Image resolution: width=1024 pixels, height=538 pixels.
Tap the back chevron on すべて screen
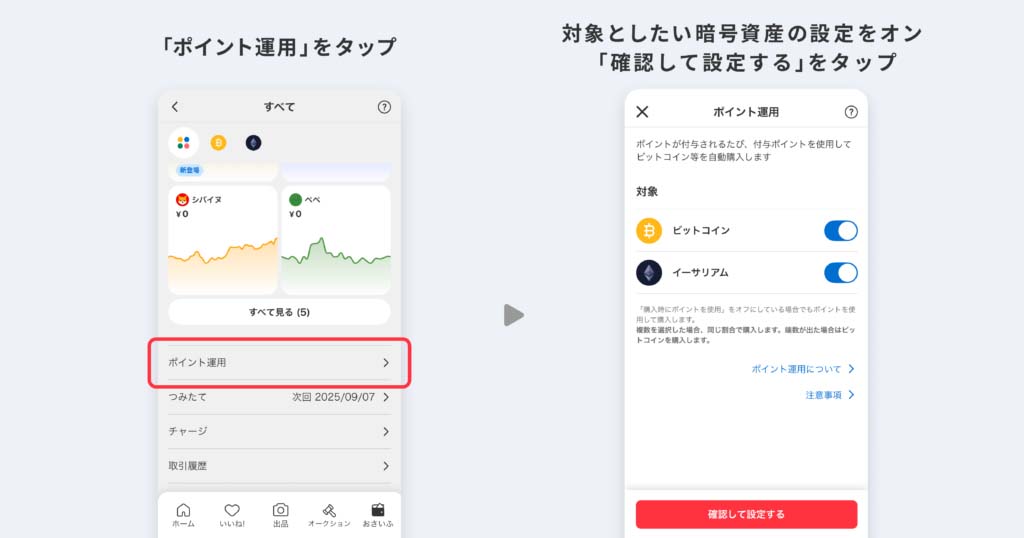tap(174, 106)
